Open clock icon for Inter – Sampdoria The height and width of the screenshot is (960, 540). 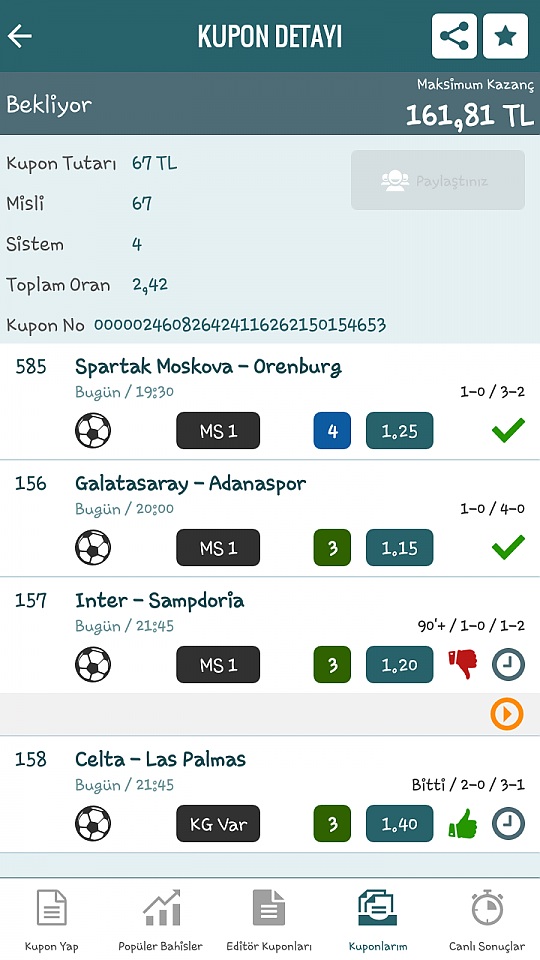[x=509, y=664]
